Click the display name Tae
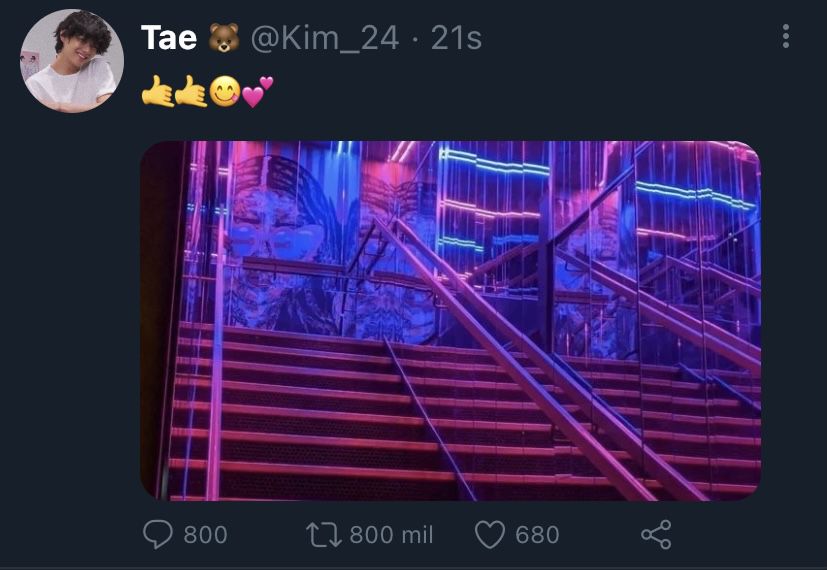The image size is (827, 570). (169, 38)
